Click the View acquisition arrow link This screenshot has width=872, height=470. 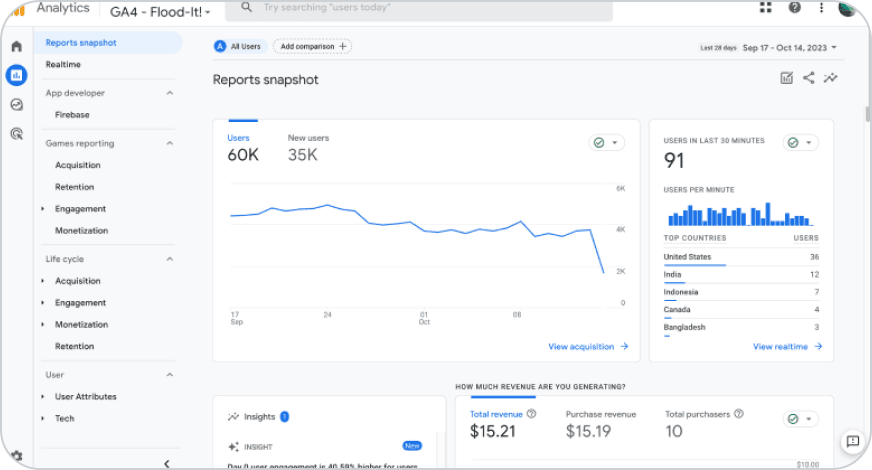pos(588,347)
